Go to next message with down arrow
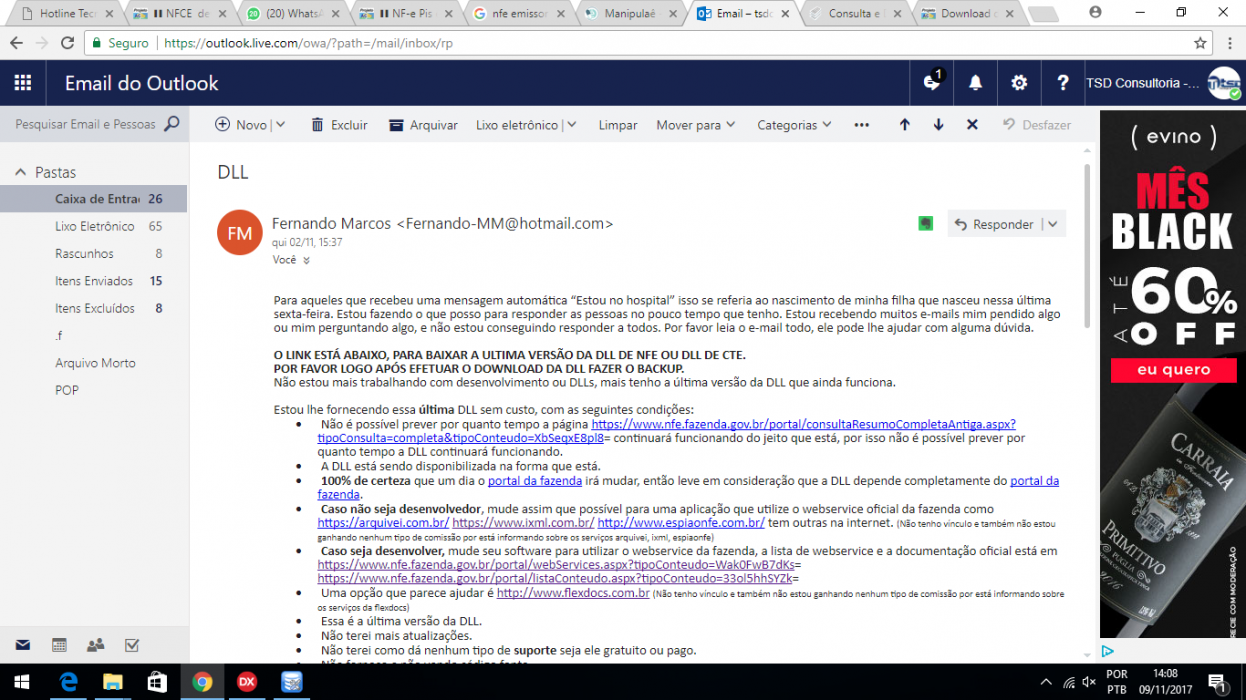1246x700 pixels. [938, 125]
